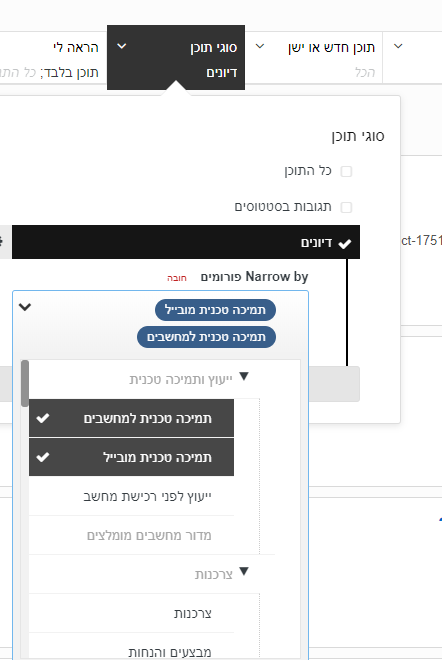This screenshot has width=442, height=660.
Task: Tick the תגובות בסטטוסים checkbox
Action: 346,207
